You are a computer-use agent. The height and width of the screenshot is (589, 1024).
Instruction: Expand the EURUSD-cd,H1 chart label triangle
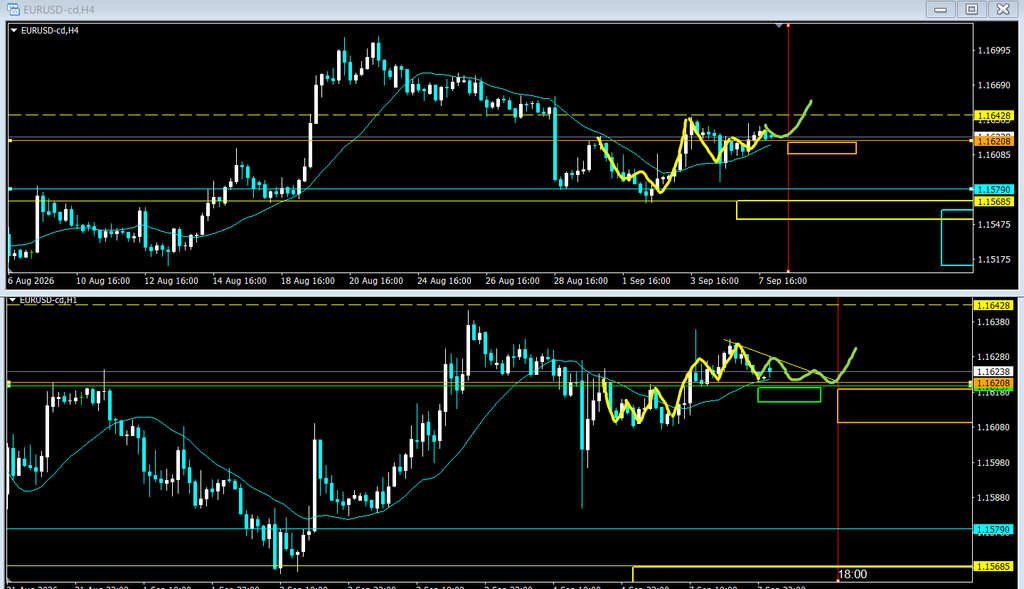[12, 300]
